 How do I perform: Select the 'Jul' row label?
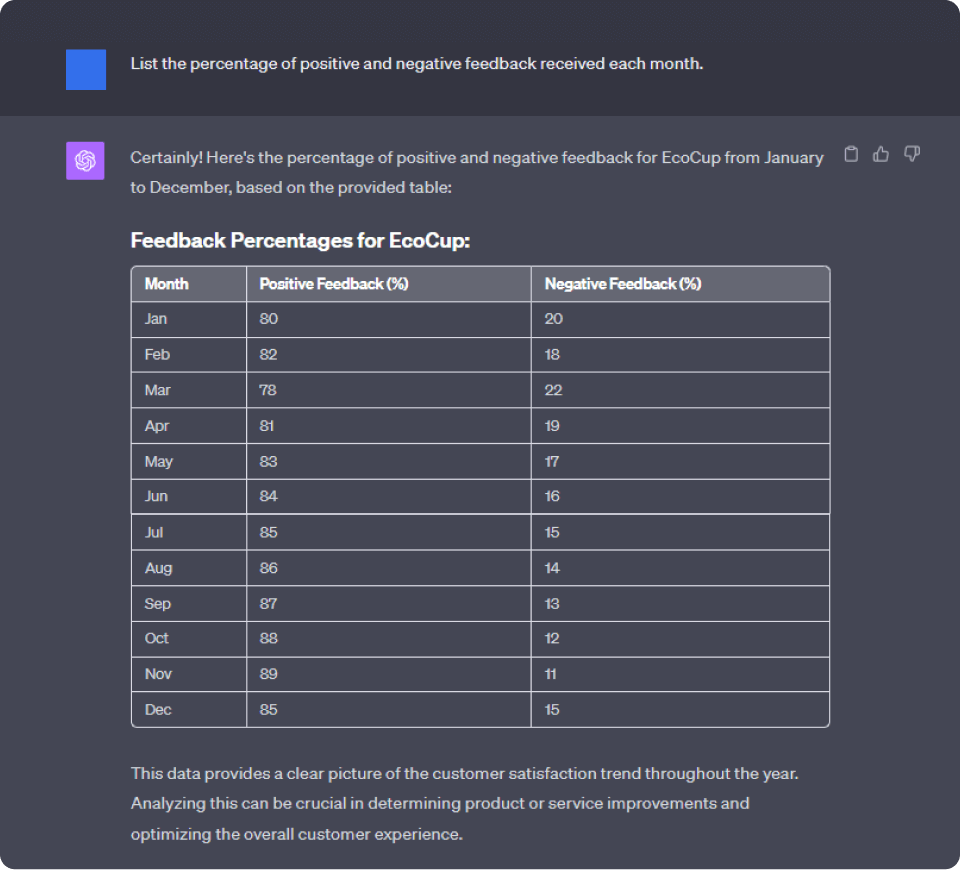[x=154, y=533]
